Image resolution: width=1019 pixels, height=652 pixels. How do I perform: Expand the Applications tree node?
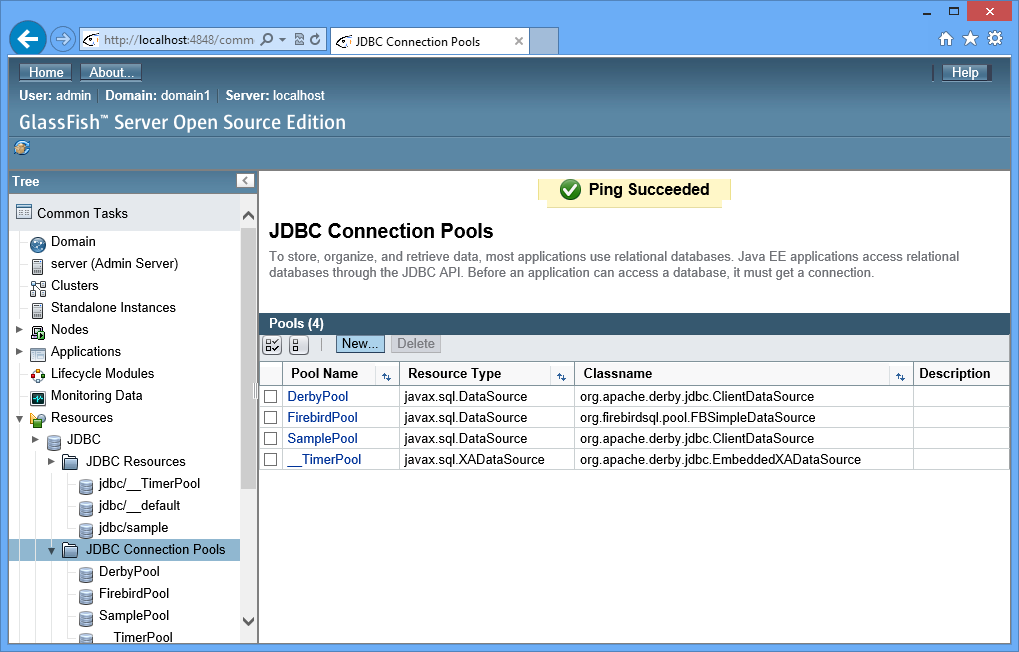coord(19,352)
